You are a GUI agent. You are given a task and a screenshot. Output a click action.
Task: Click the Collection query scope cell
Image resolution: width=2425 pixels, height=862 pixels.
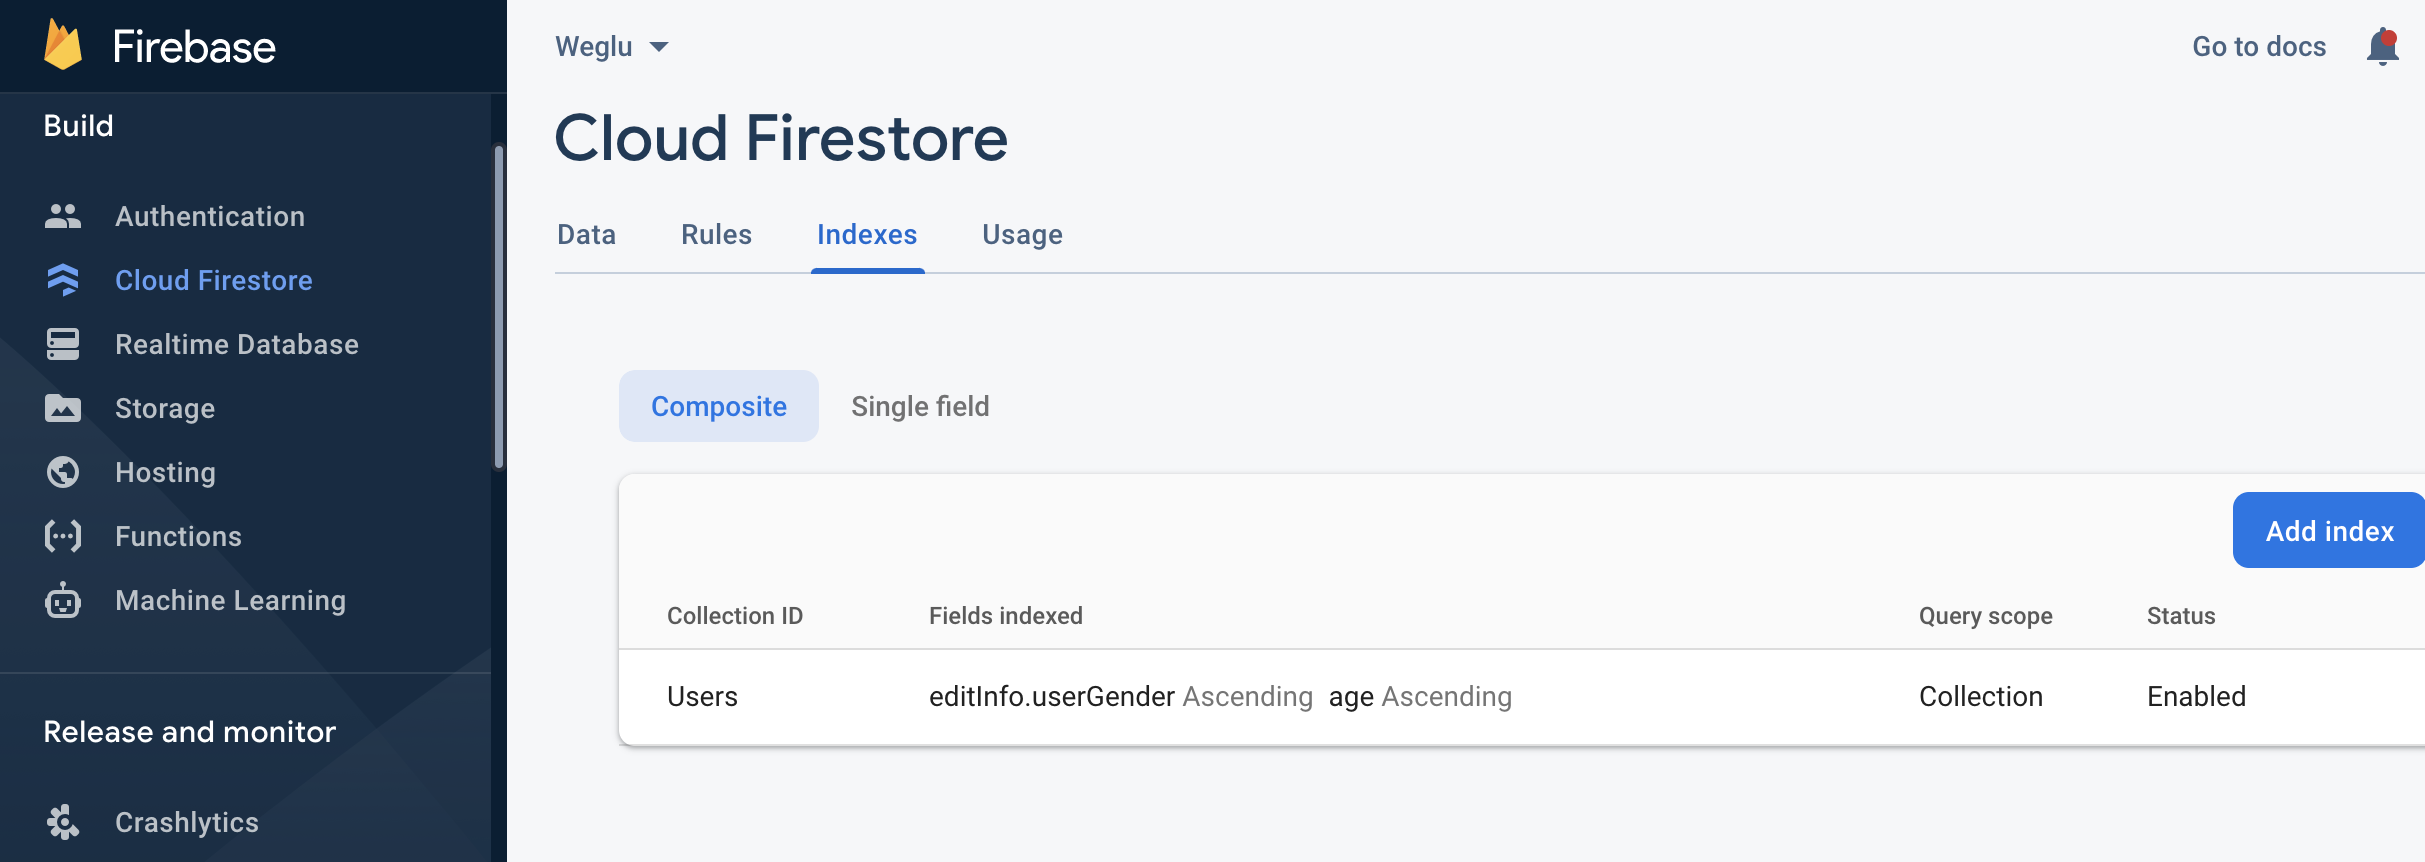1981,697
